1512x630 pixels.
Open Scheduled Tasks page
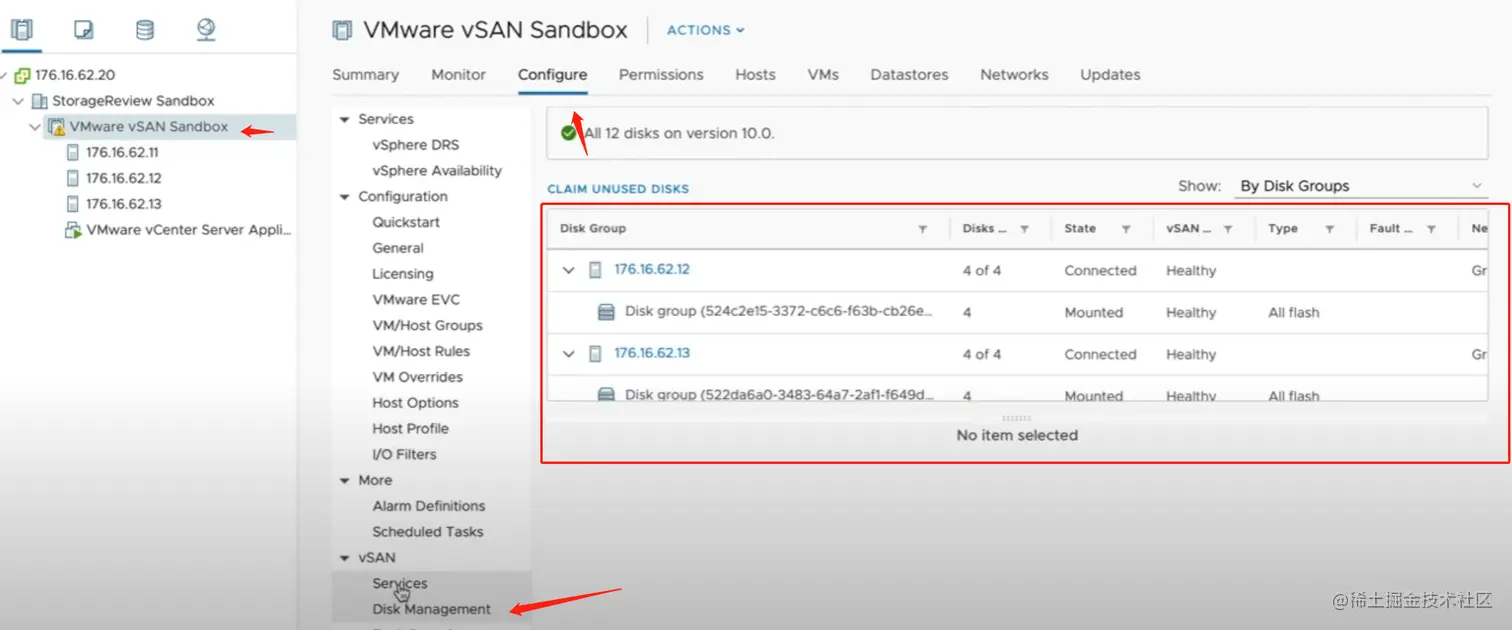point(428,532)
